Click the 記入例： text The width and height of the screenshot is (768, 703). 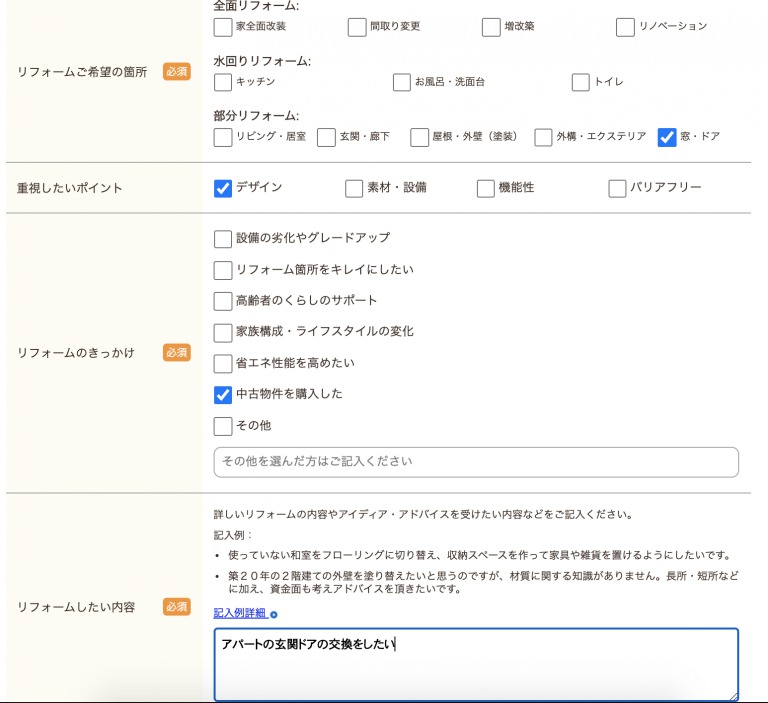pos(233,535)
